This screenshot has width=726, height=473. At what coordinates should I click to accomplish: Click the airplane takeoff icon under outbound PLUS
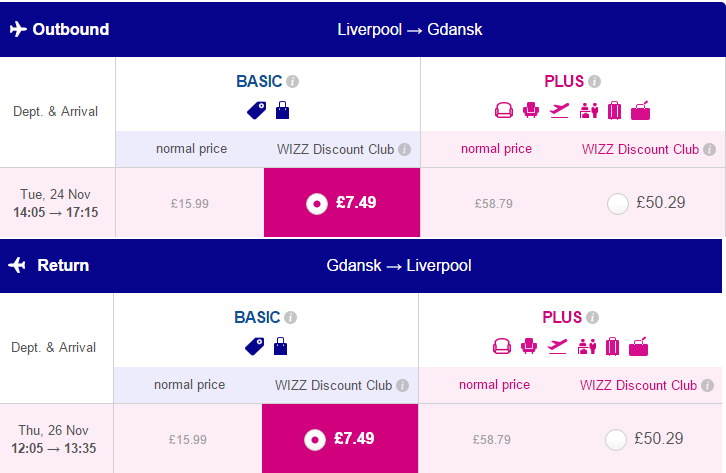559,111
